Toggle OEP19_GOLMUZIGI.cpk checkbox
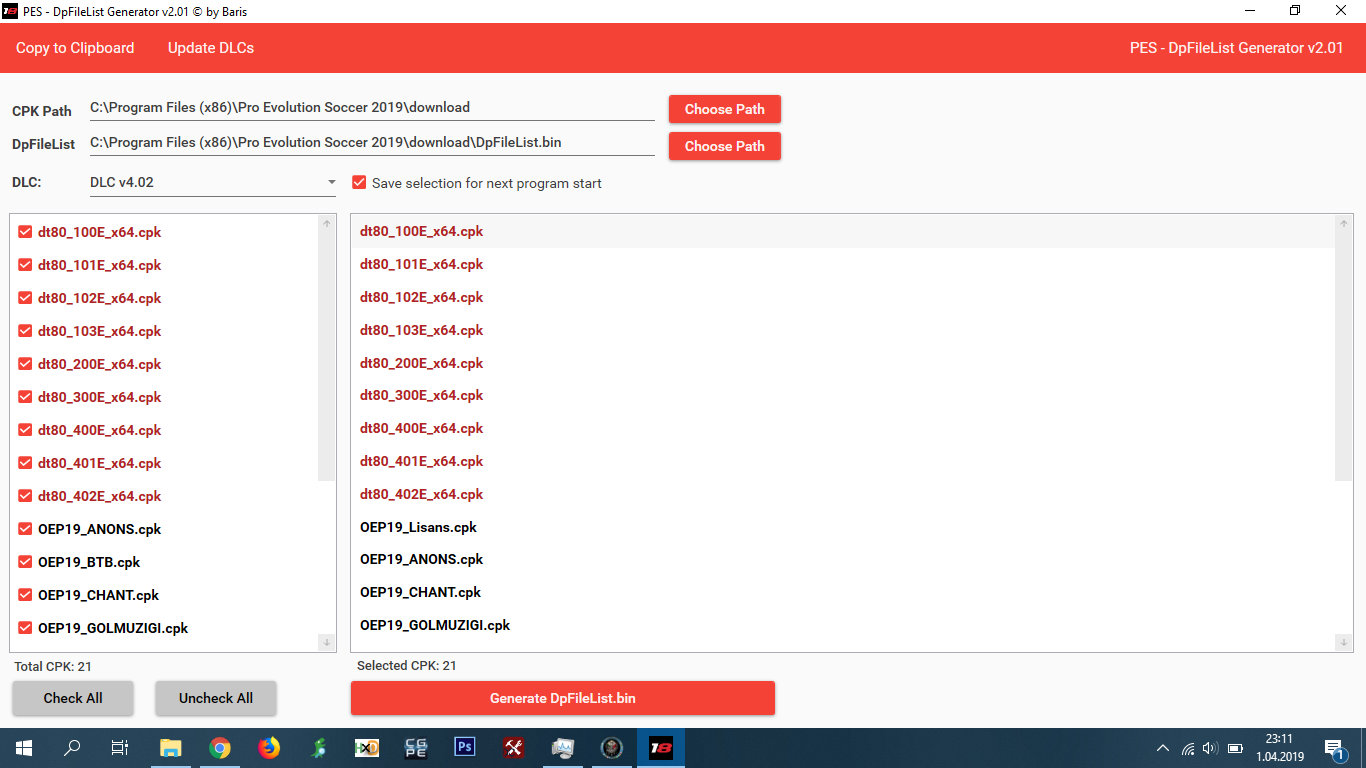1366x768 pixels. click(x=26, y=628)
